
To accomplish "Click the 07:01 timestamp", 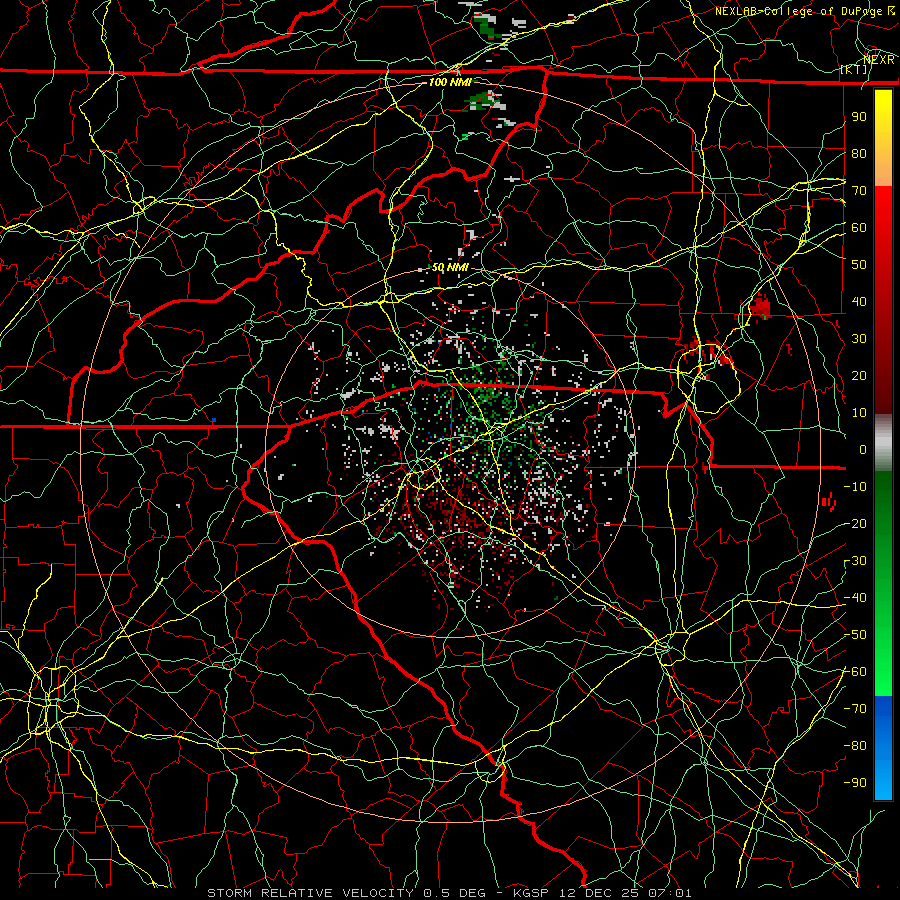I will (669, 893).
